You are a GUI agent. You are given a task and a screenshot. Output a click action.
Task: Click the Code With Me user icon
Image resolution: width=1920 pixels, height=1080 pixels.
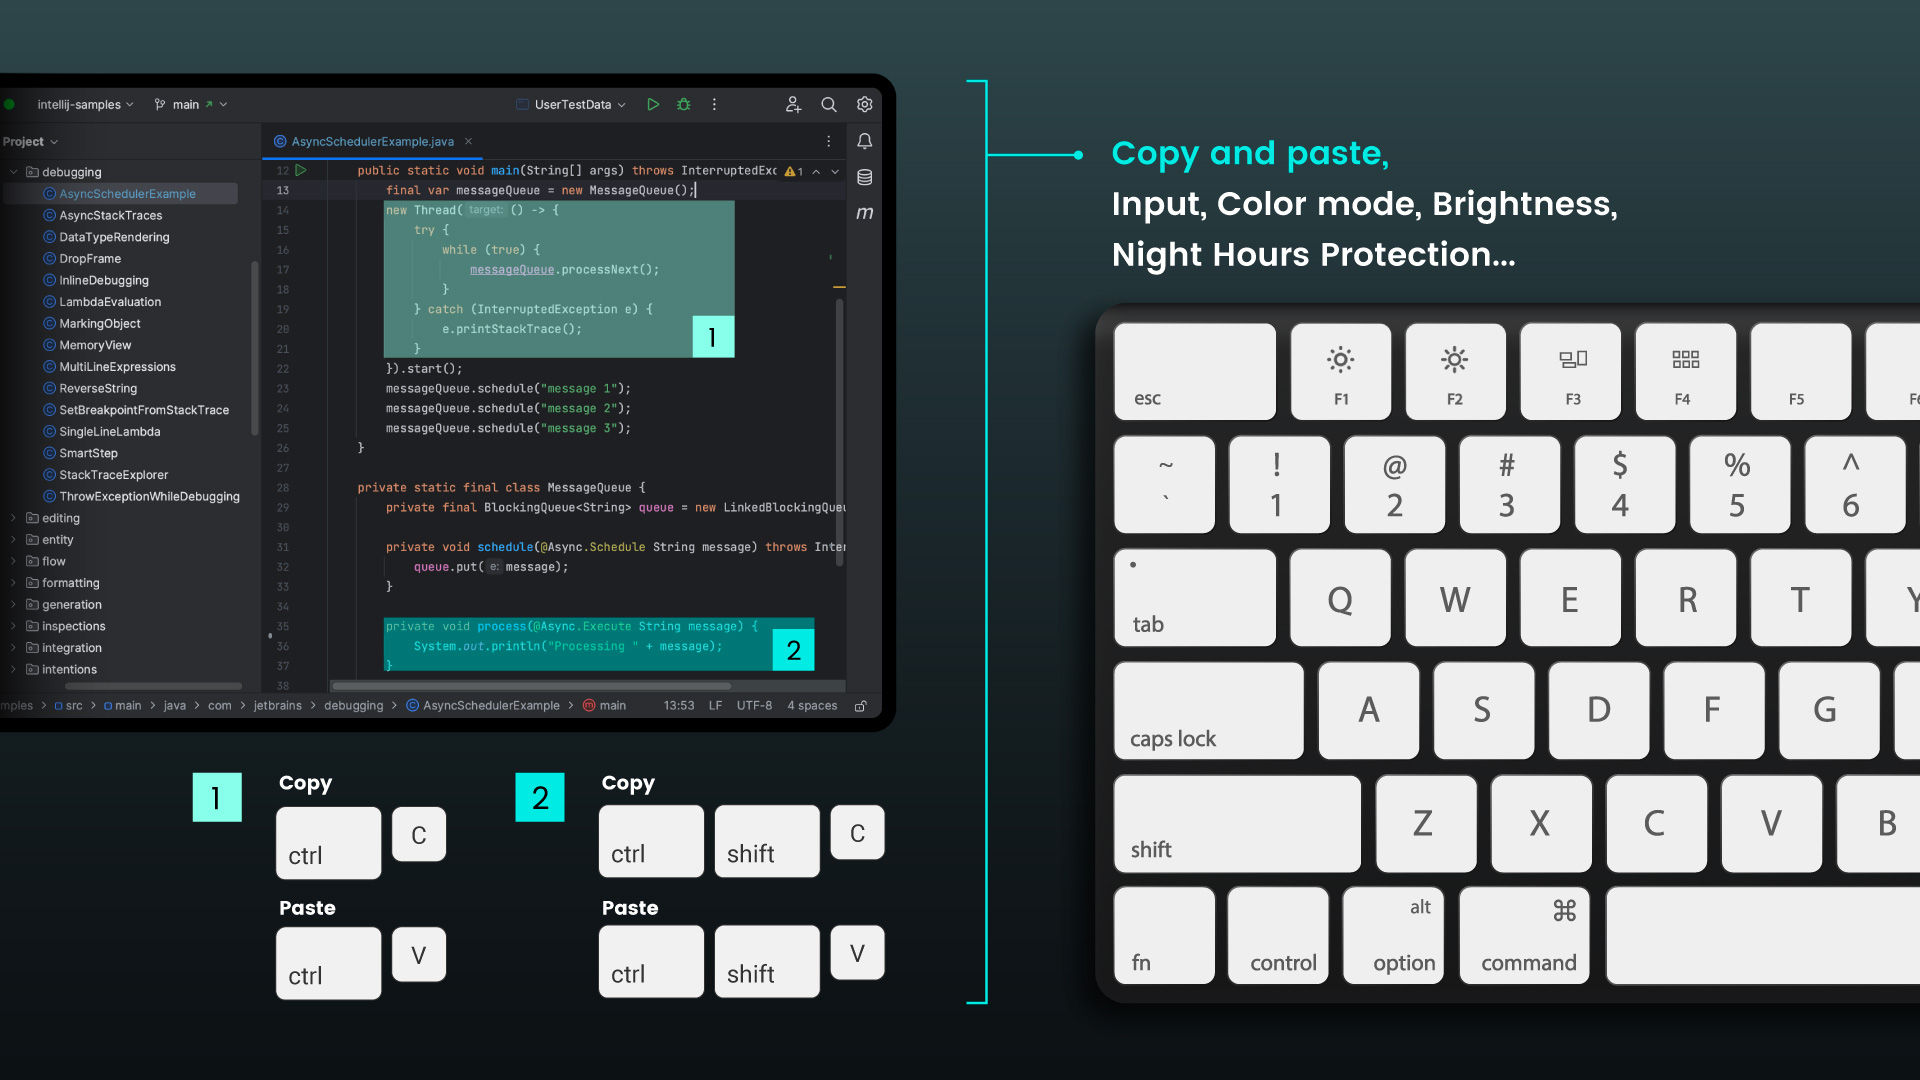[793, 104]
